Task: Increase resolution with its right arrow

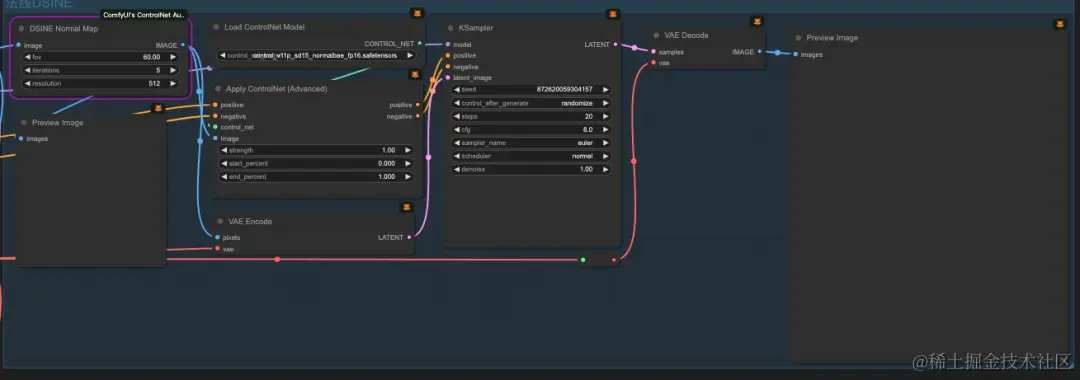Action: 172,83
